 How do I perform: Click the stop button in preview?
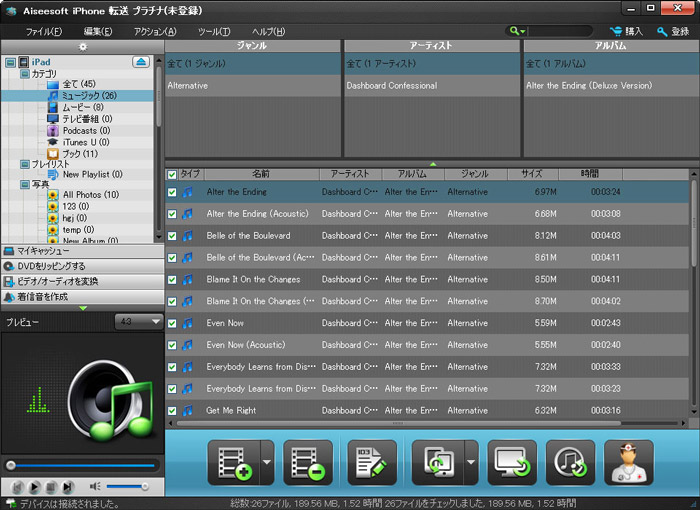[x=51, y=487]
